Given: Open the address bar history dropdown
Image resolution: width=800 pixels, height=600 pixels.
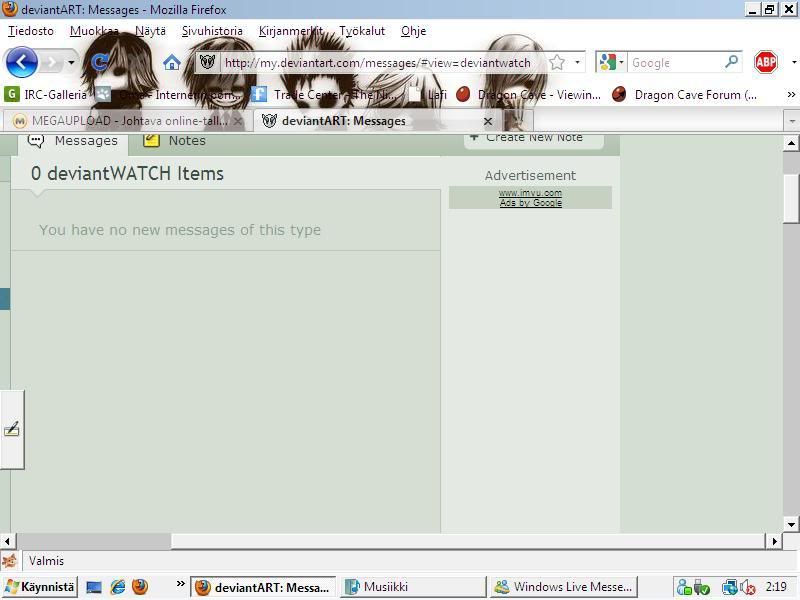Looking at the screenshot, I should click(577, 63).
